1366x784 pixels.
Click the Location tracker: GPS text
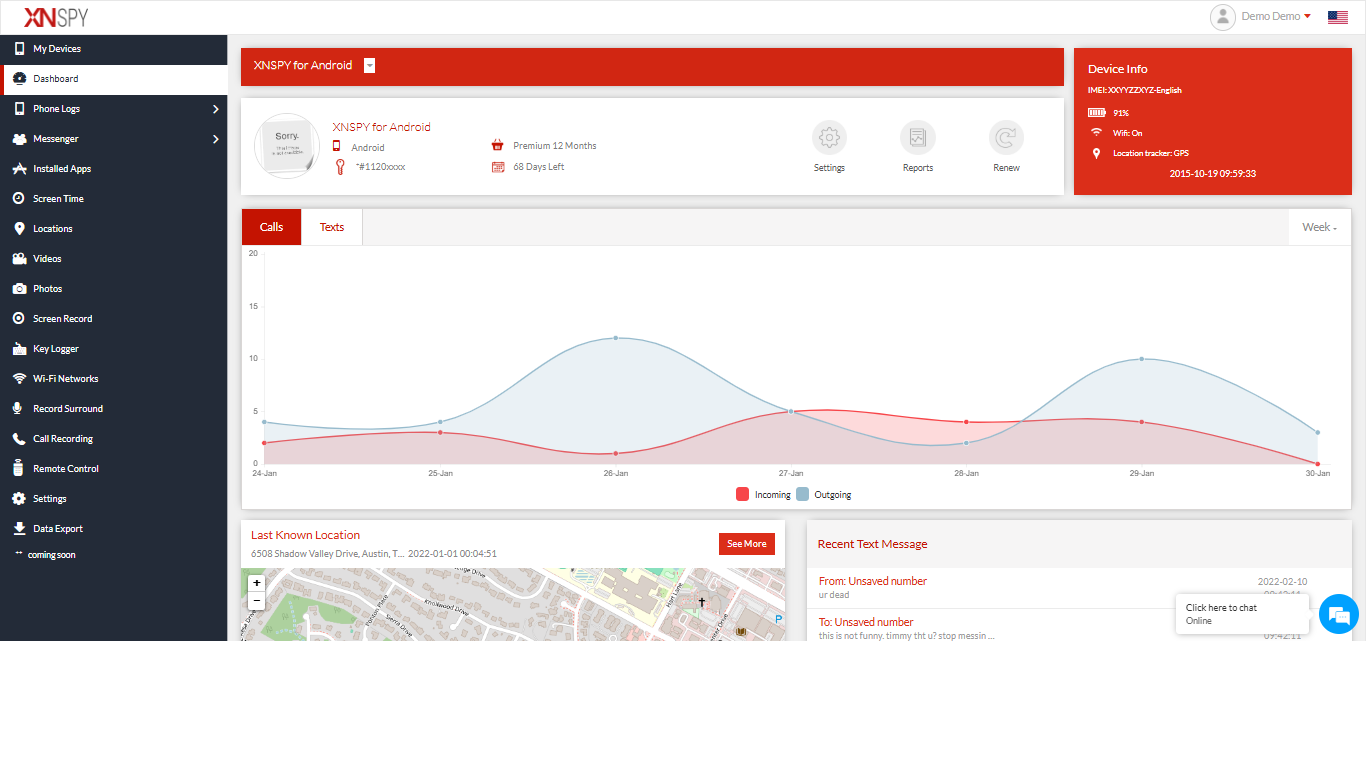point(1151,153)
